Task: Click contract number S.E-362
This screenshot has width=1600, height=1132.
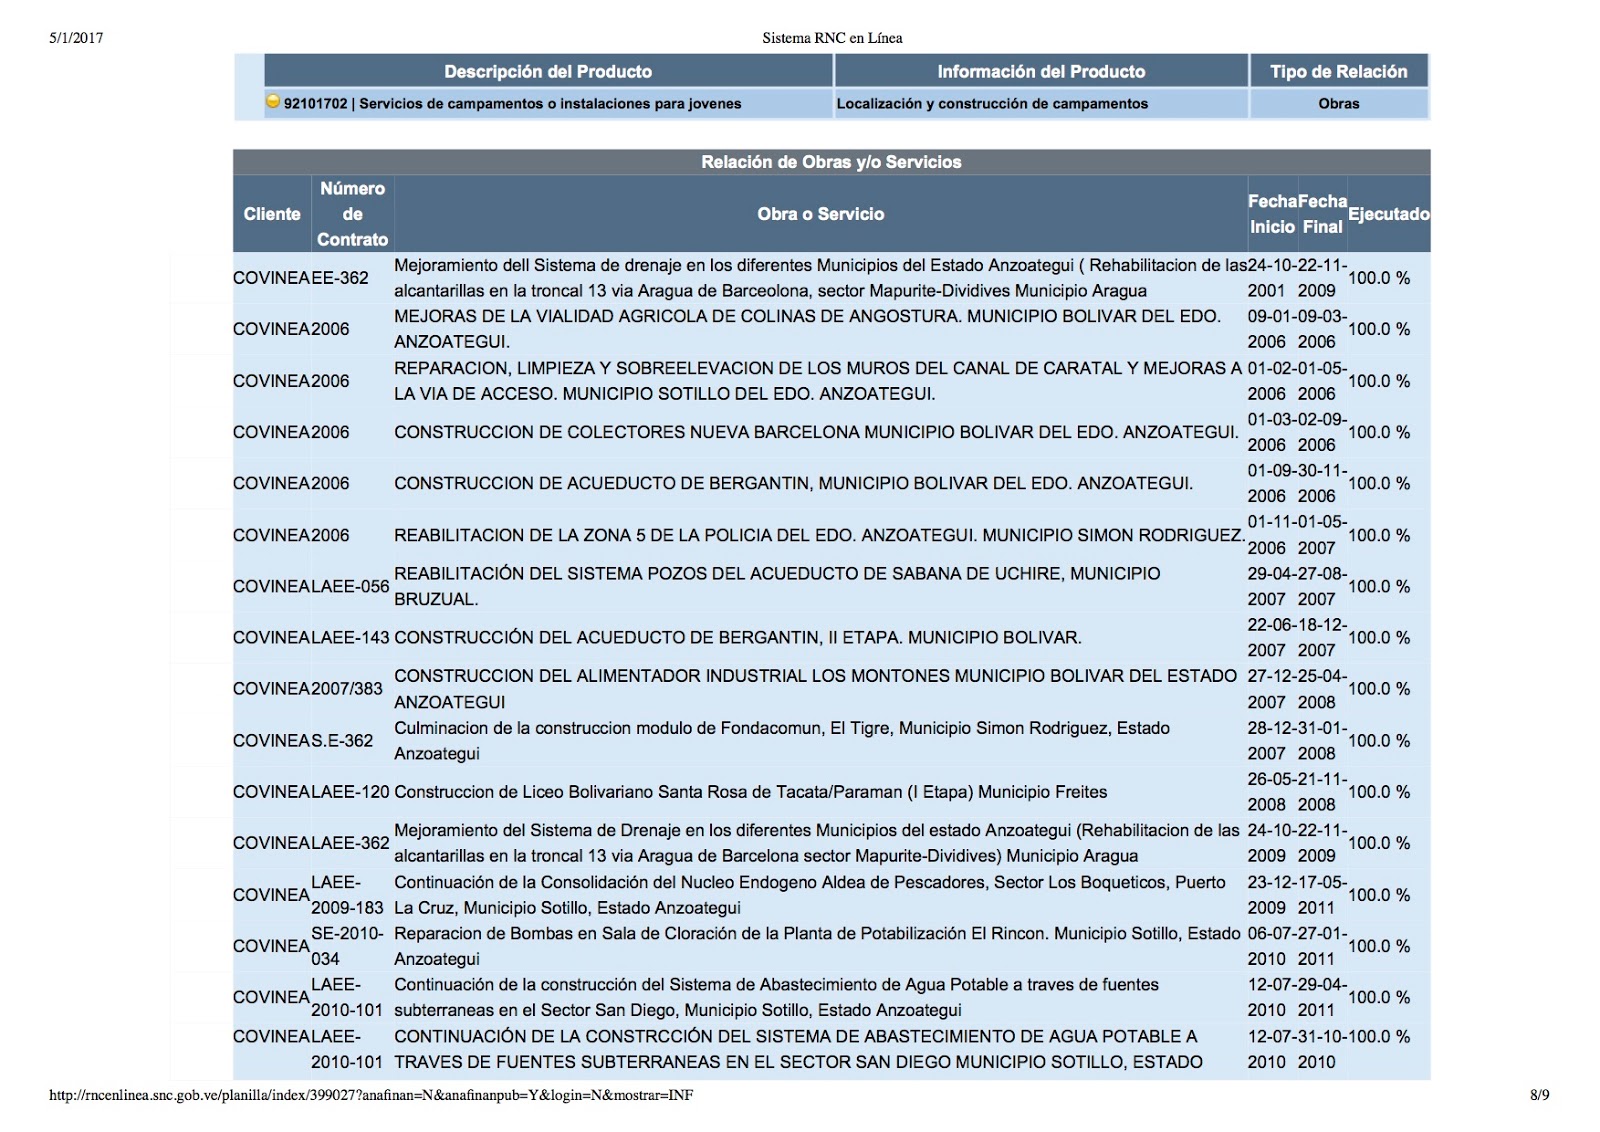Action: click(342, 740)
